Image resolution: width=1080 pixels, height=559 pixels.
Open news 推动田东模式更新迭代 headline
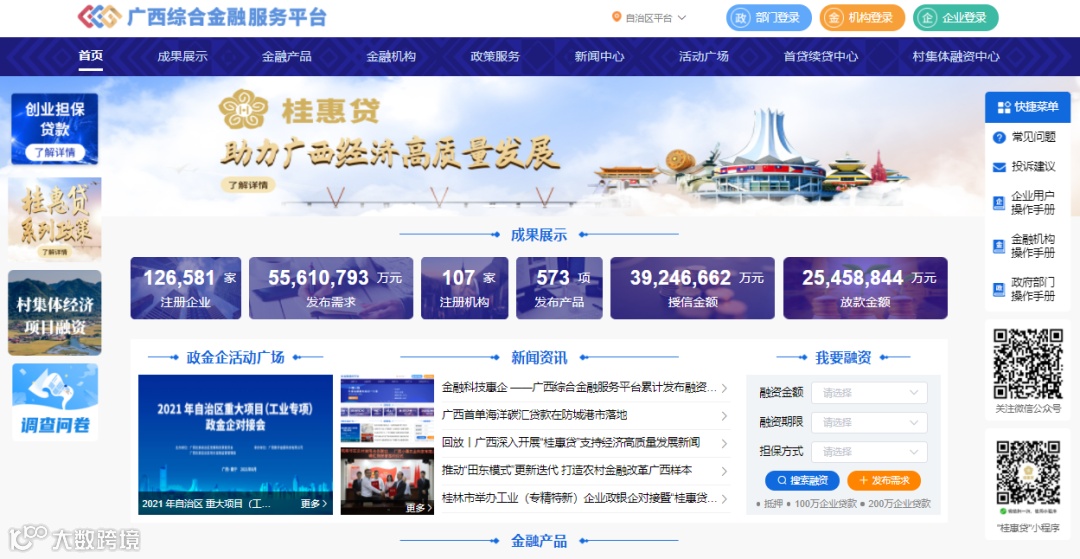[567, 472]
